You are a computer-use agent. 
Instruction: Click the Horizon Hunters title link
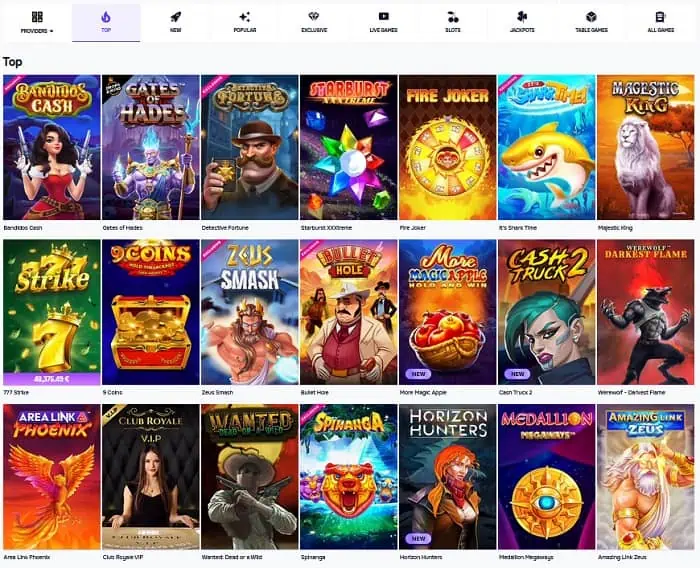pyautogui.click(x=421, y=557)
